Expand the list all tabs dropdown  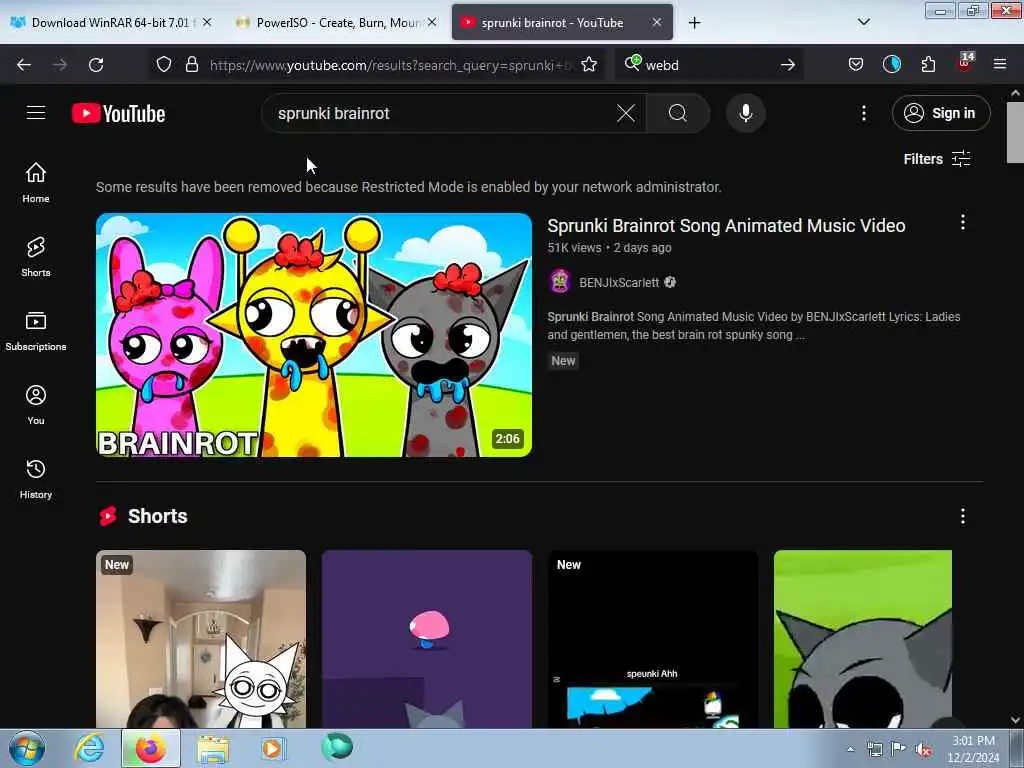click(x=863, y=22)
